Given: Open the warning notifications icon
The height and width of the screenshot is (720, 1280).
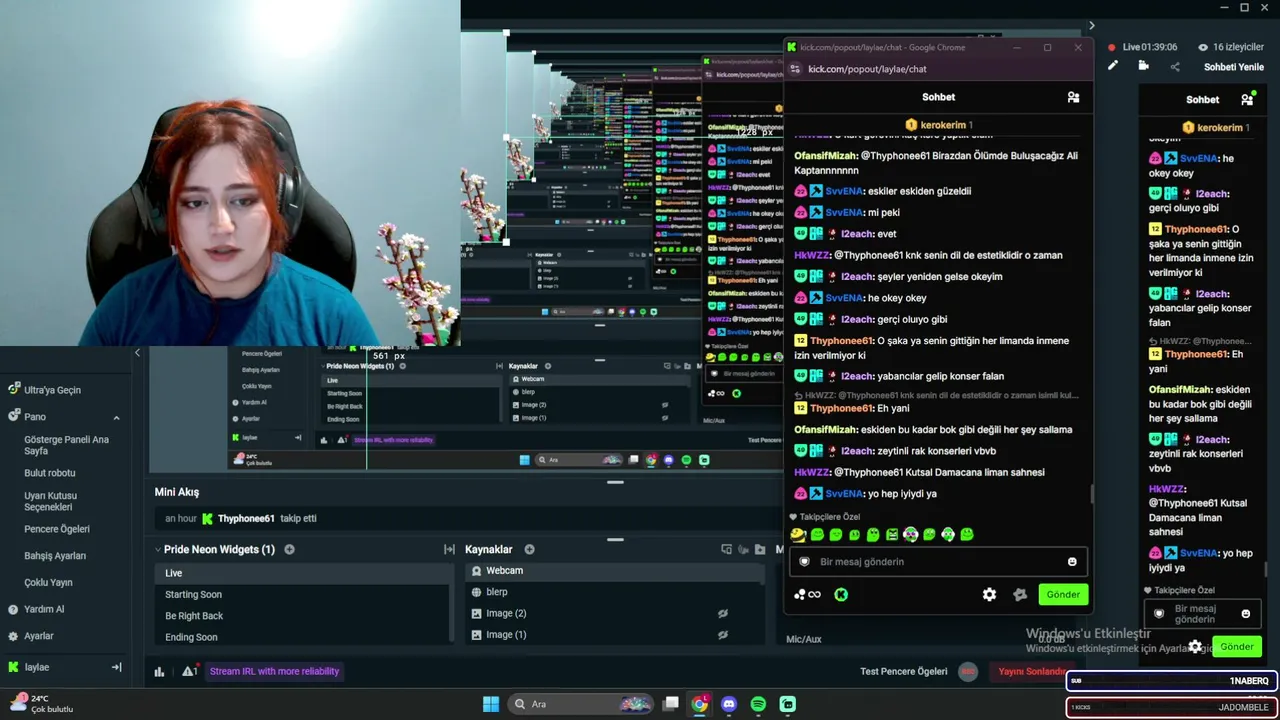Looking at the screenshot, I should pos(189,671).
